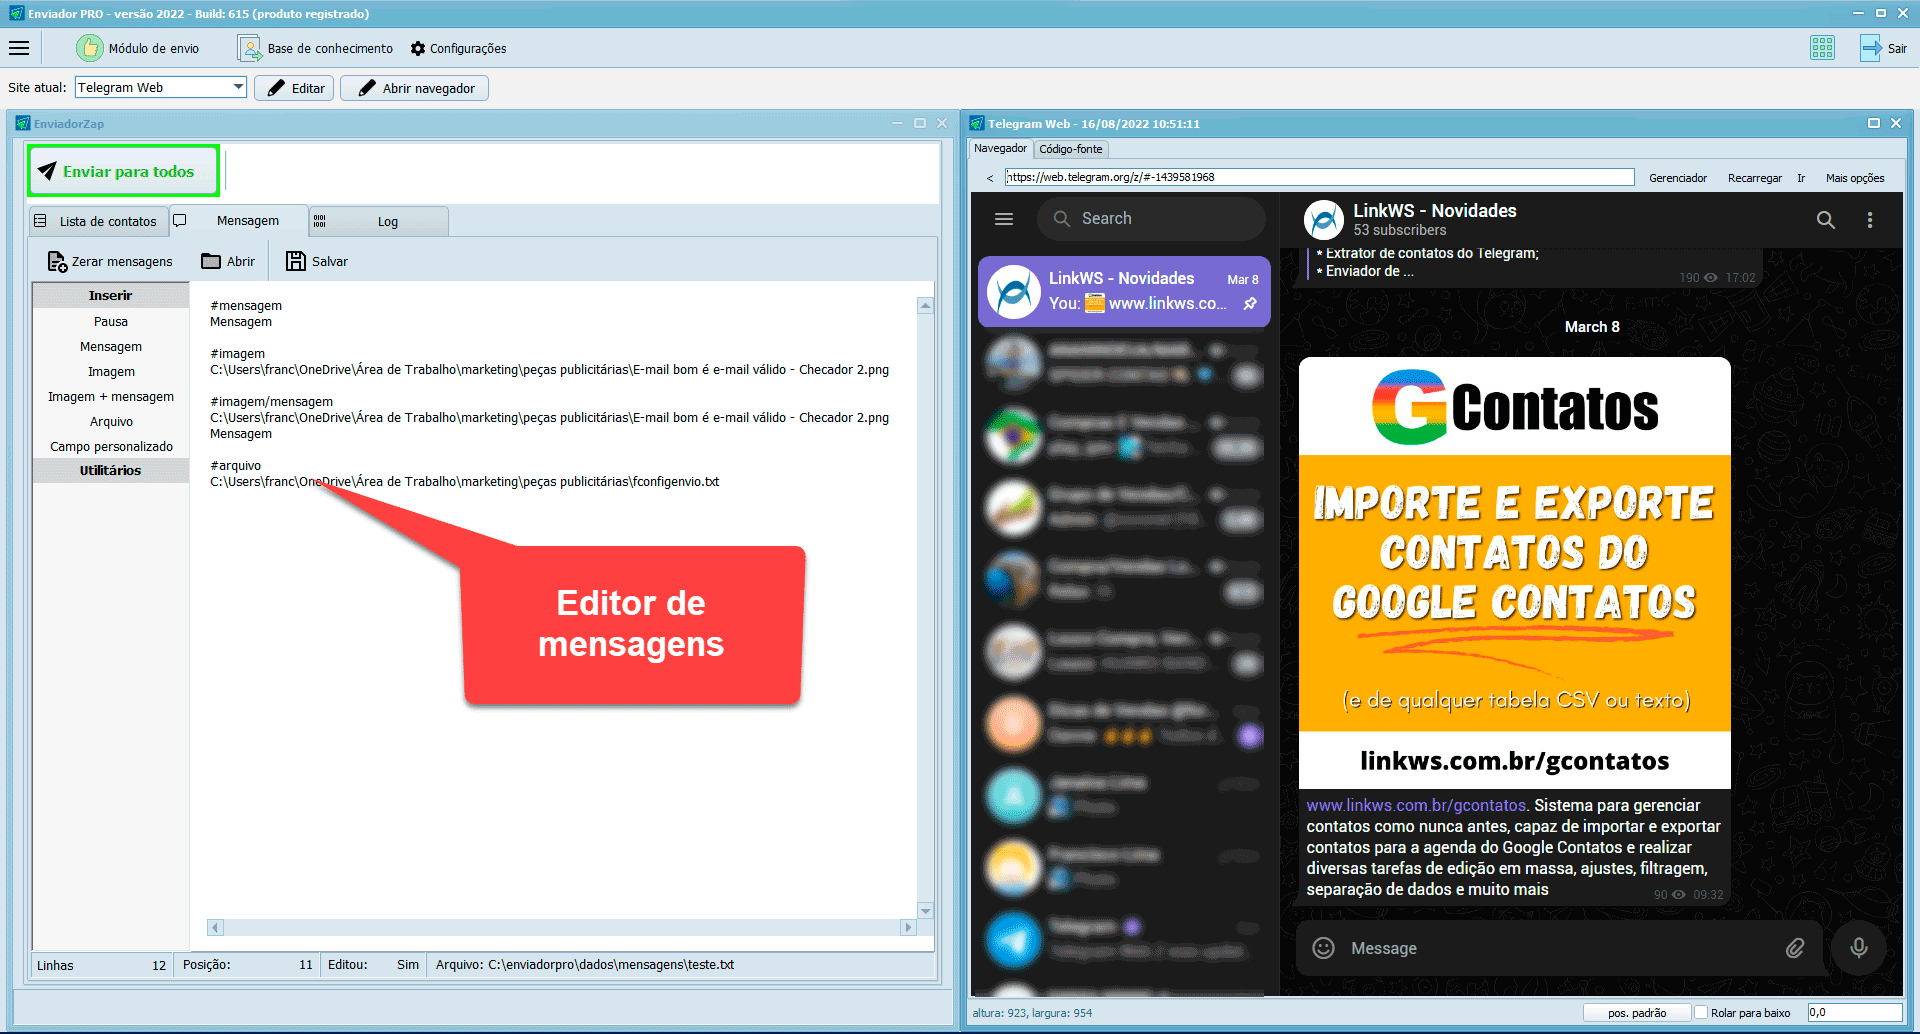Select Imagem + mensagem insert option

(x=111, y=396)
